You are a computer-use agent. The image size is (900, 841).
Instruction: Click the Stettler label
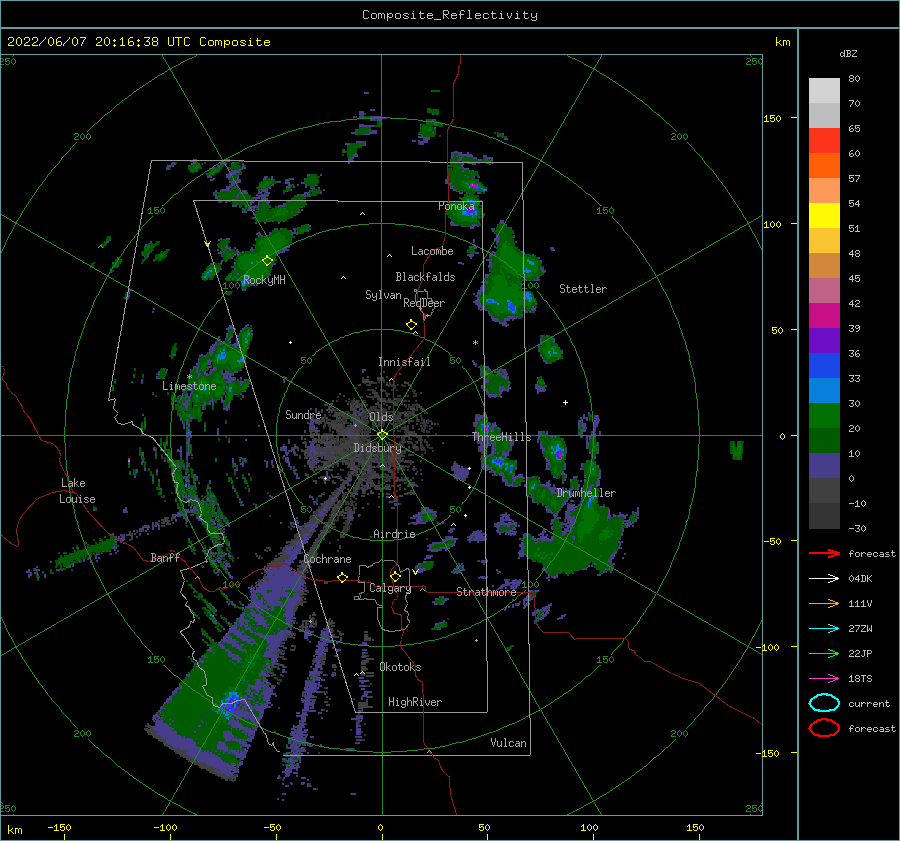(x=583, y=289)
